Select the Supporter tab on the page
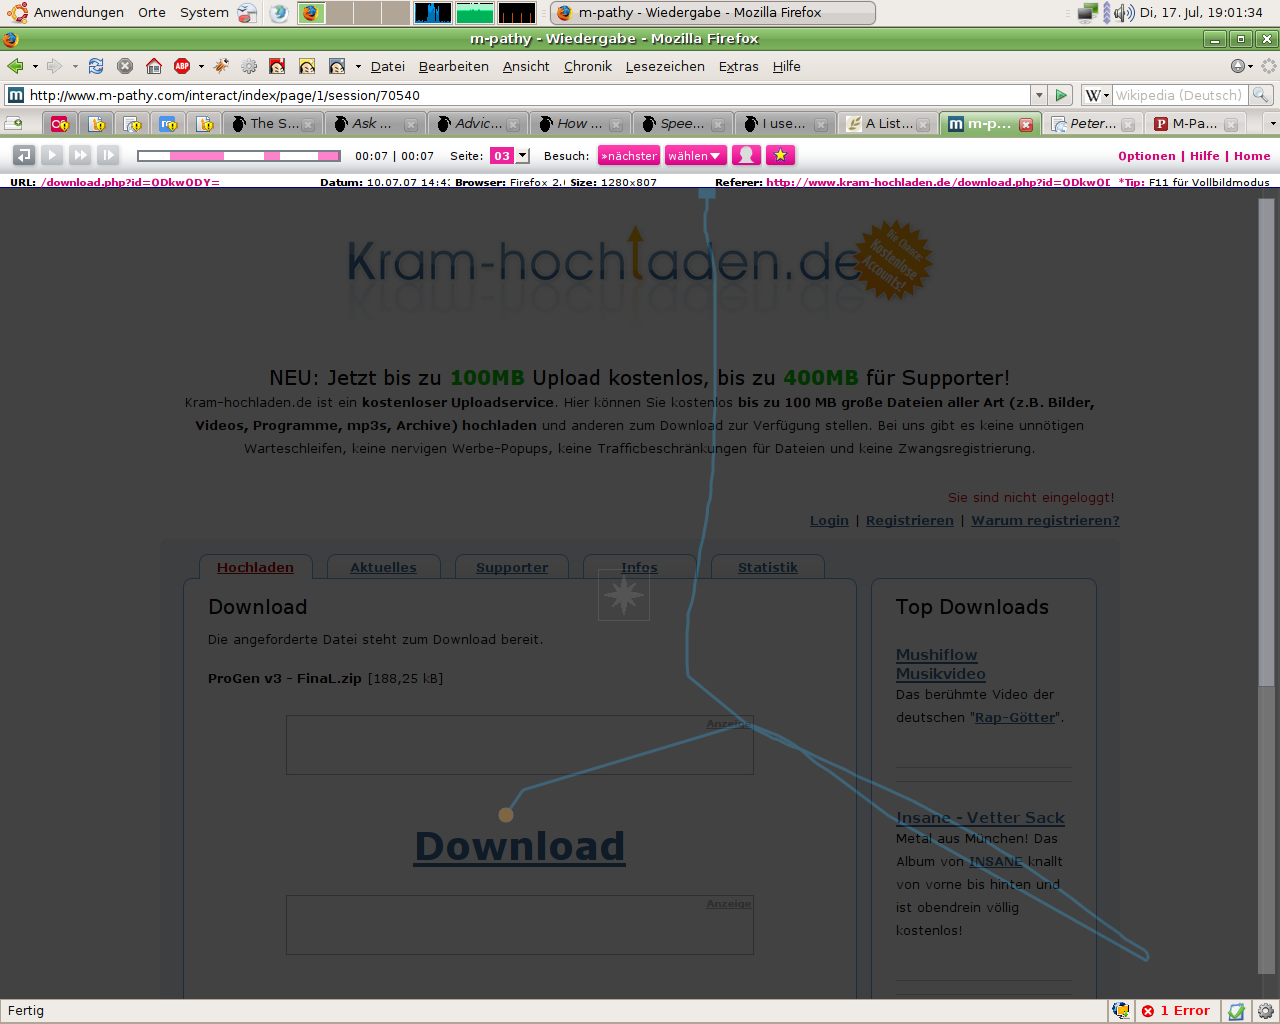Image resolution: width=1280 pixels, height=1024 pixels. pyautogui.click(x=512, y=567)
